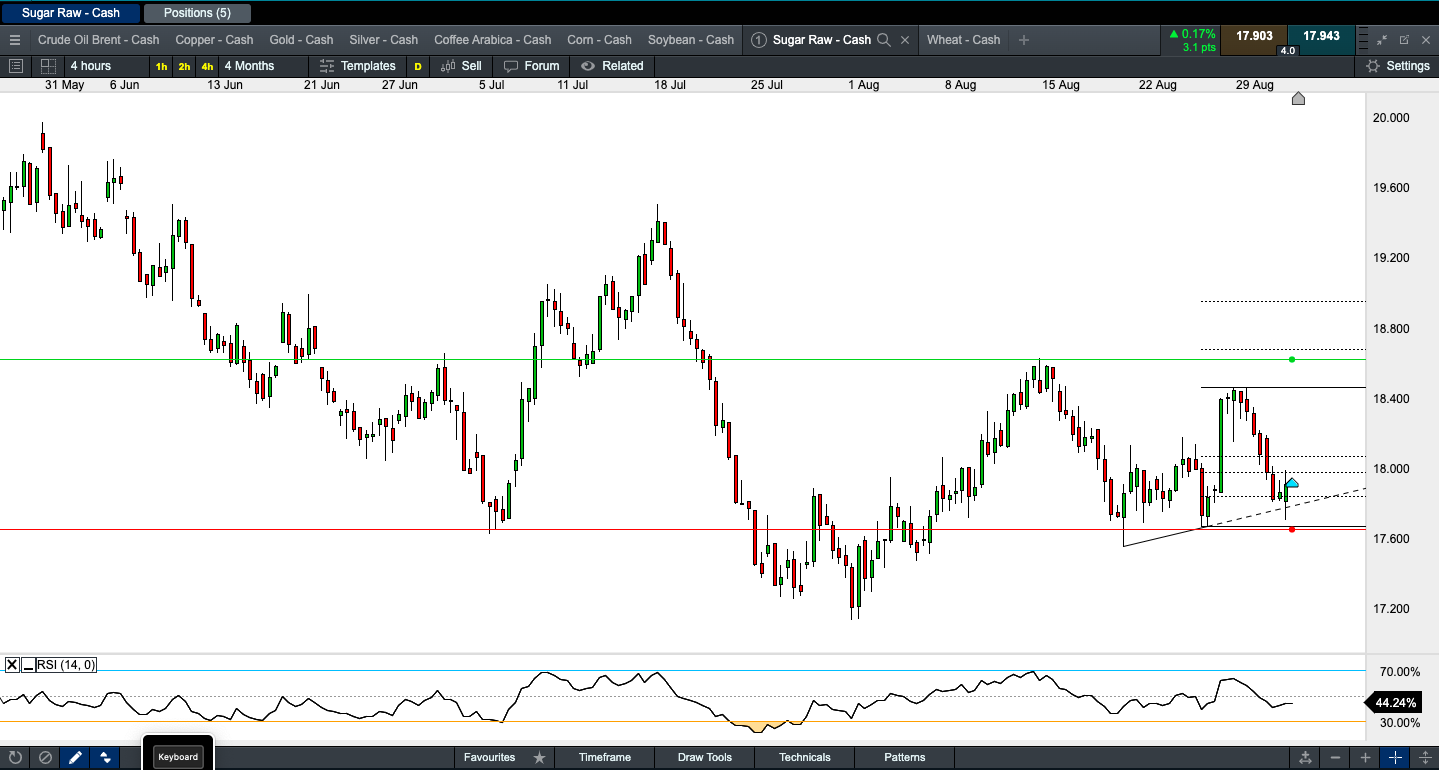Open the Positions (5) tab

pyautogui.click(x=197, y=13)
